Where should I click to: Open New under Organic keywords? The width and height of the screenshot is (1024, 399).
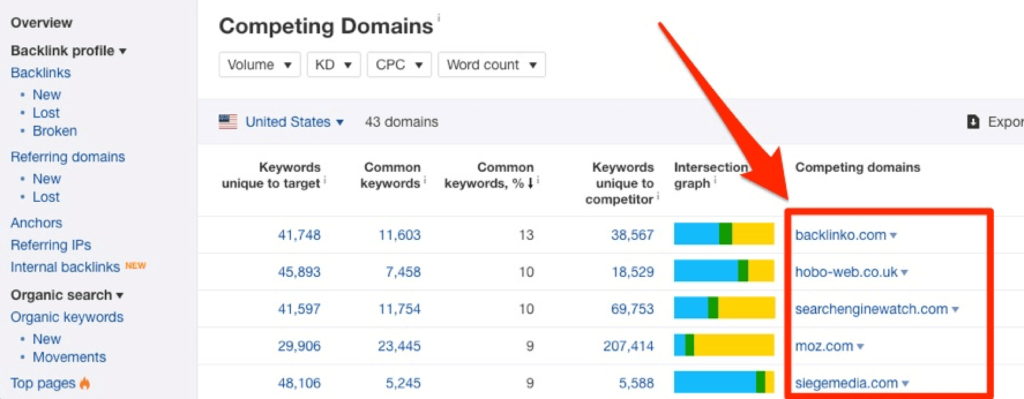pyautogui.click(x=46, y=340)
